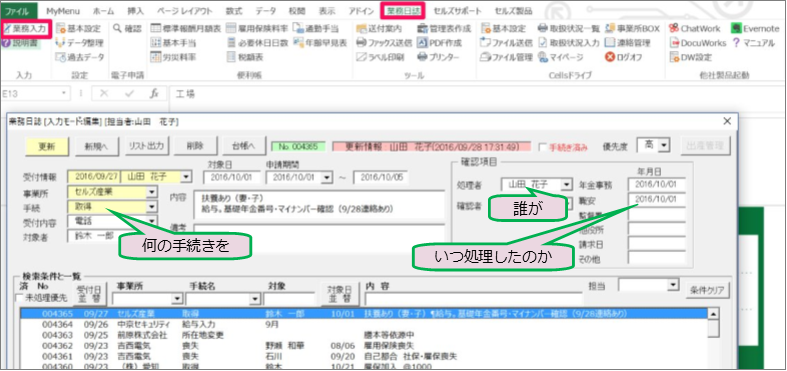
Task: Open the 事業所 セルズ産業 dropdown
Action: (x=151, y=191)
